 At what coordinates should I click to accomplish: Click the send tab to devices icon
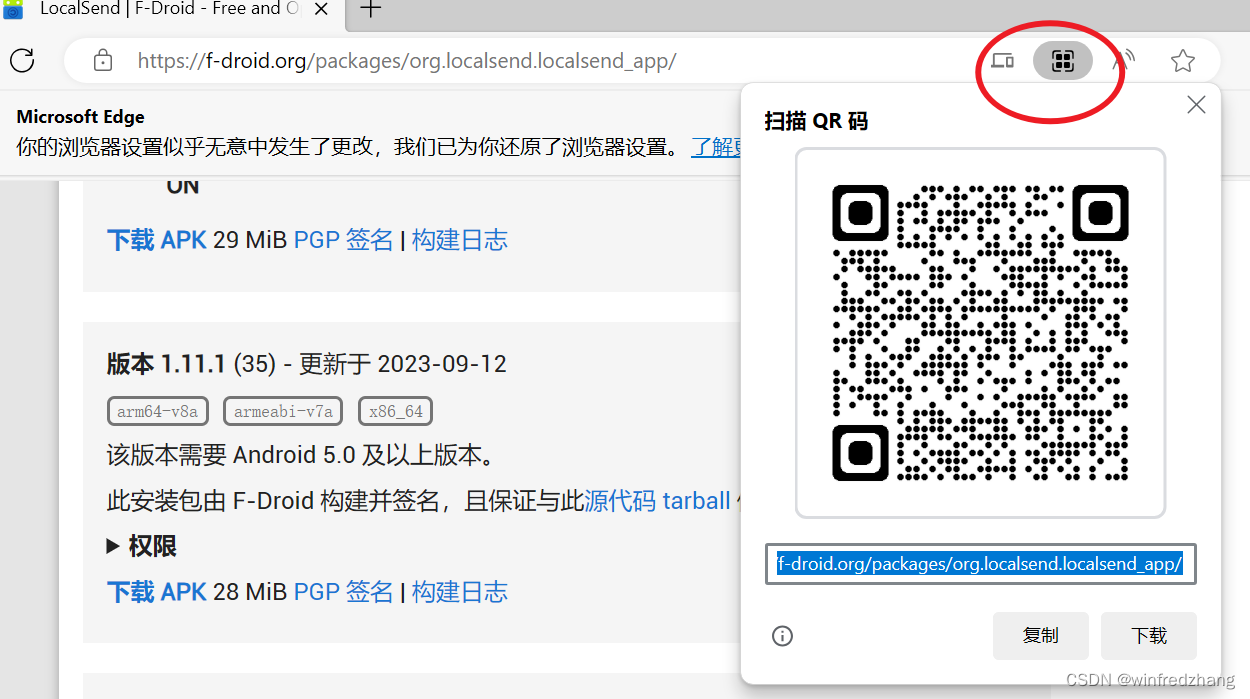[x=1002, y=61]
